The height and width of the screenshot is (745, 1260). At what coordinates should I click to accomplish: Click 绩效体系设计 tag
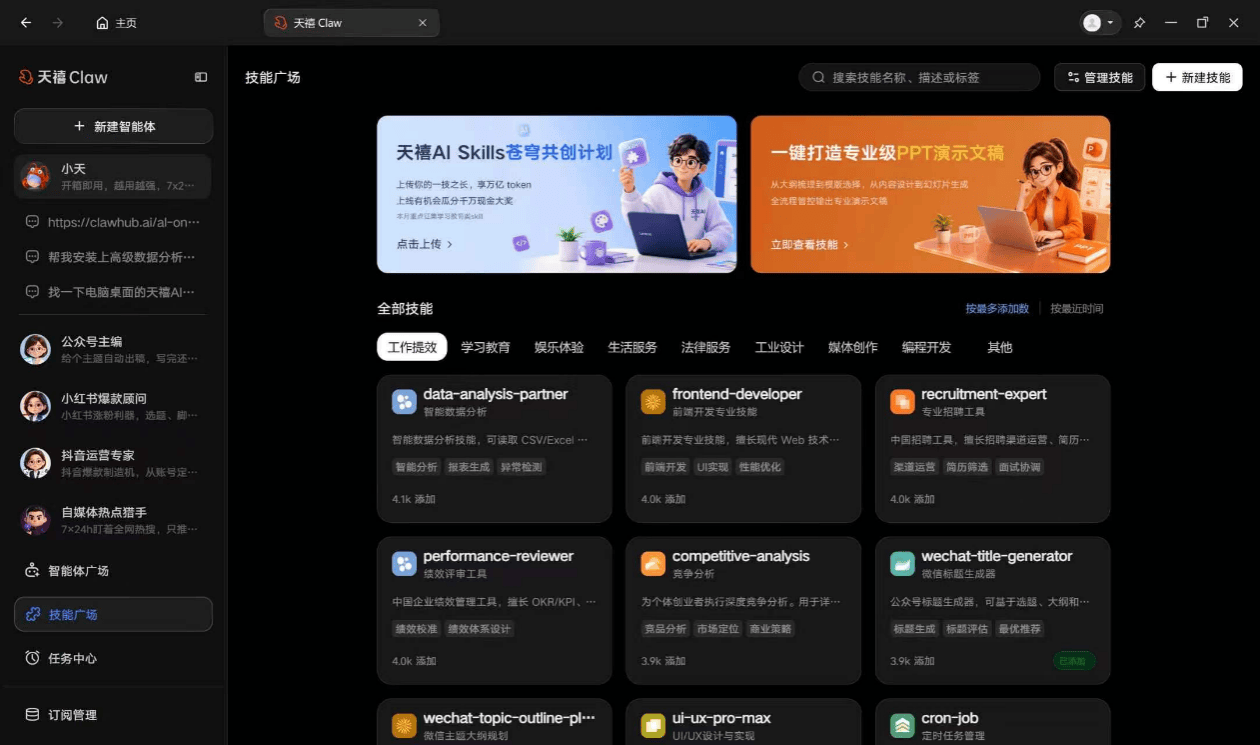479,629
